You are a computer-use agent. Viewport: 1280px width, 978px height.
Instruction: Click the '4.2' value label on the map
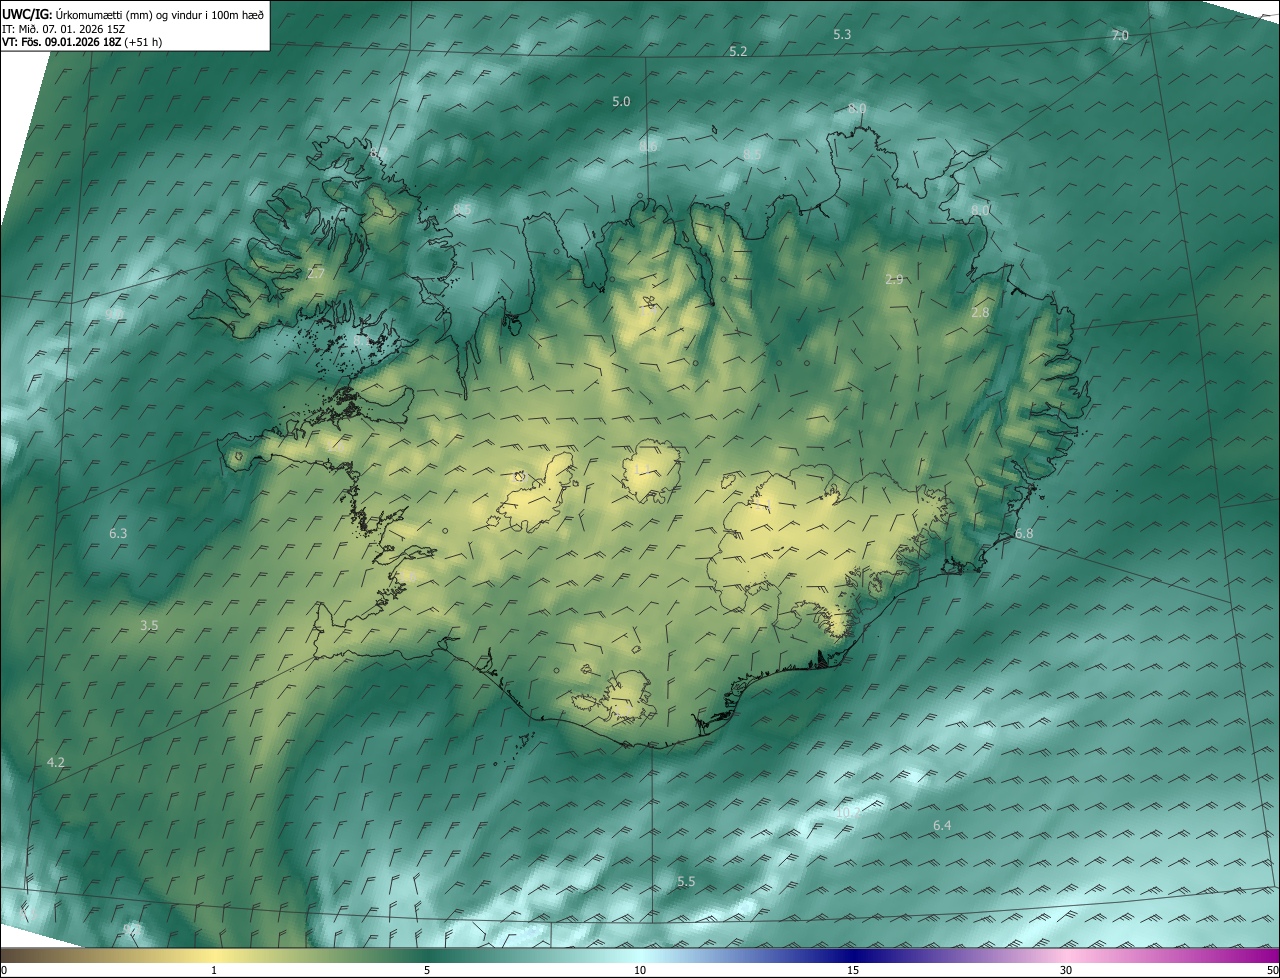56,763
